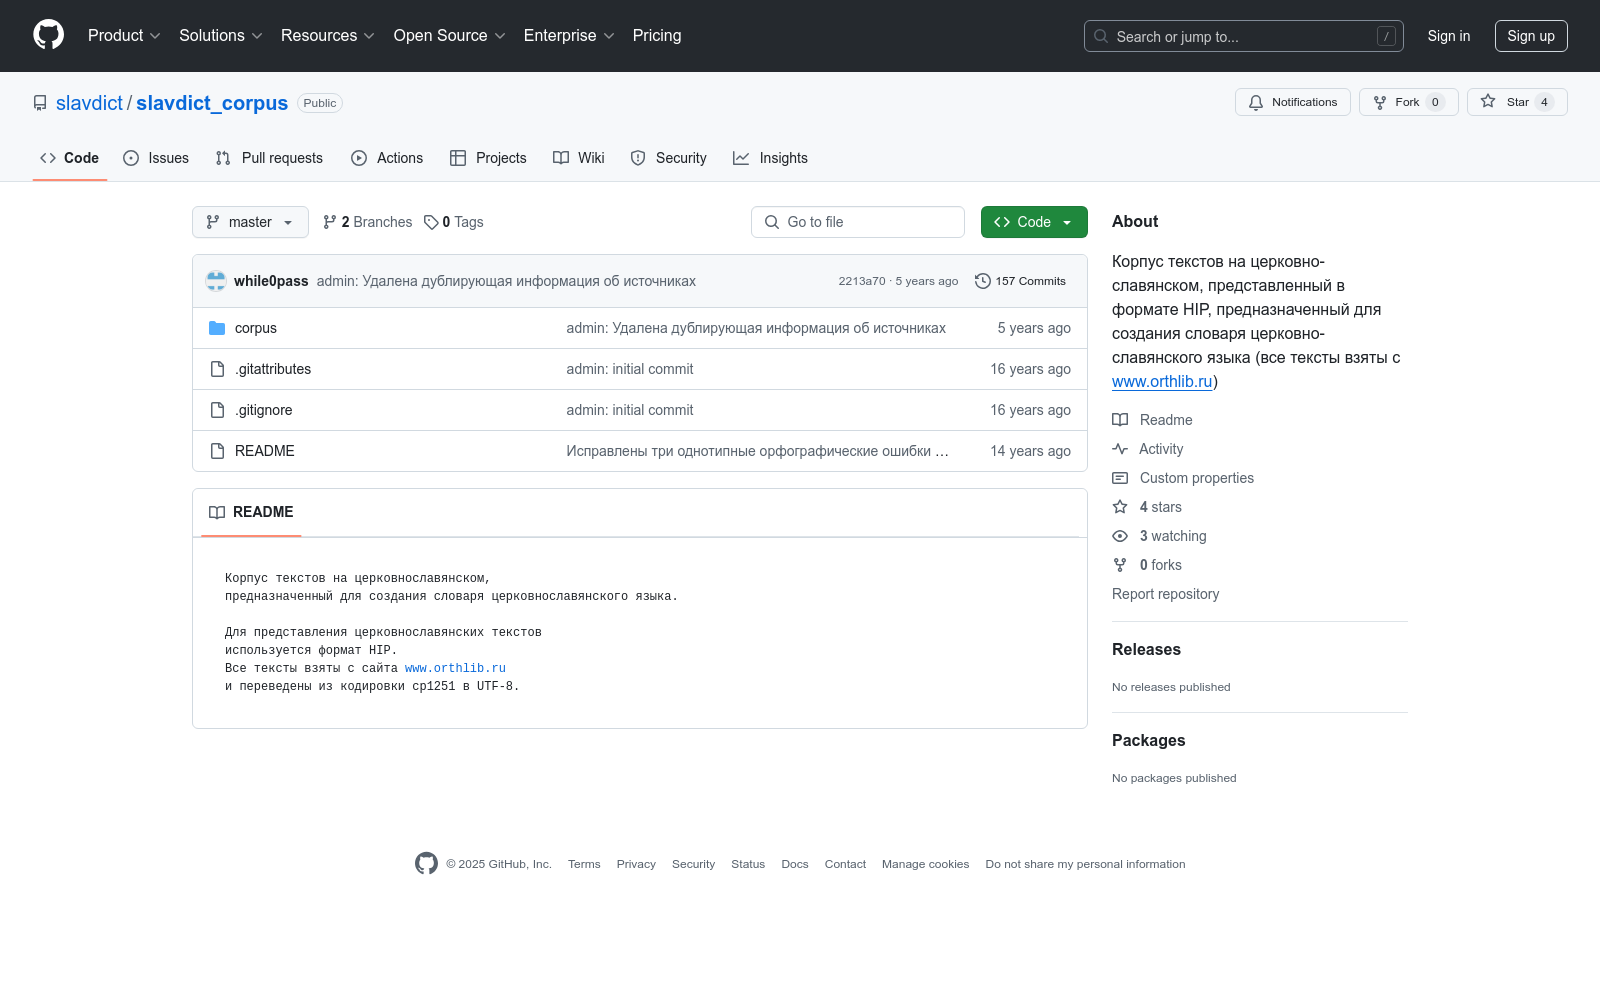Image resolution: width=1600 pixels, height=1000 pixels.
Task: Open www.orthlib.ru link in About
Action: [x=1162, y=381]
